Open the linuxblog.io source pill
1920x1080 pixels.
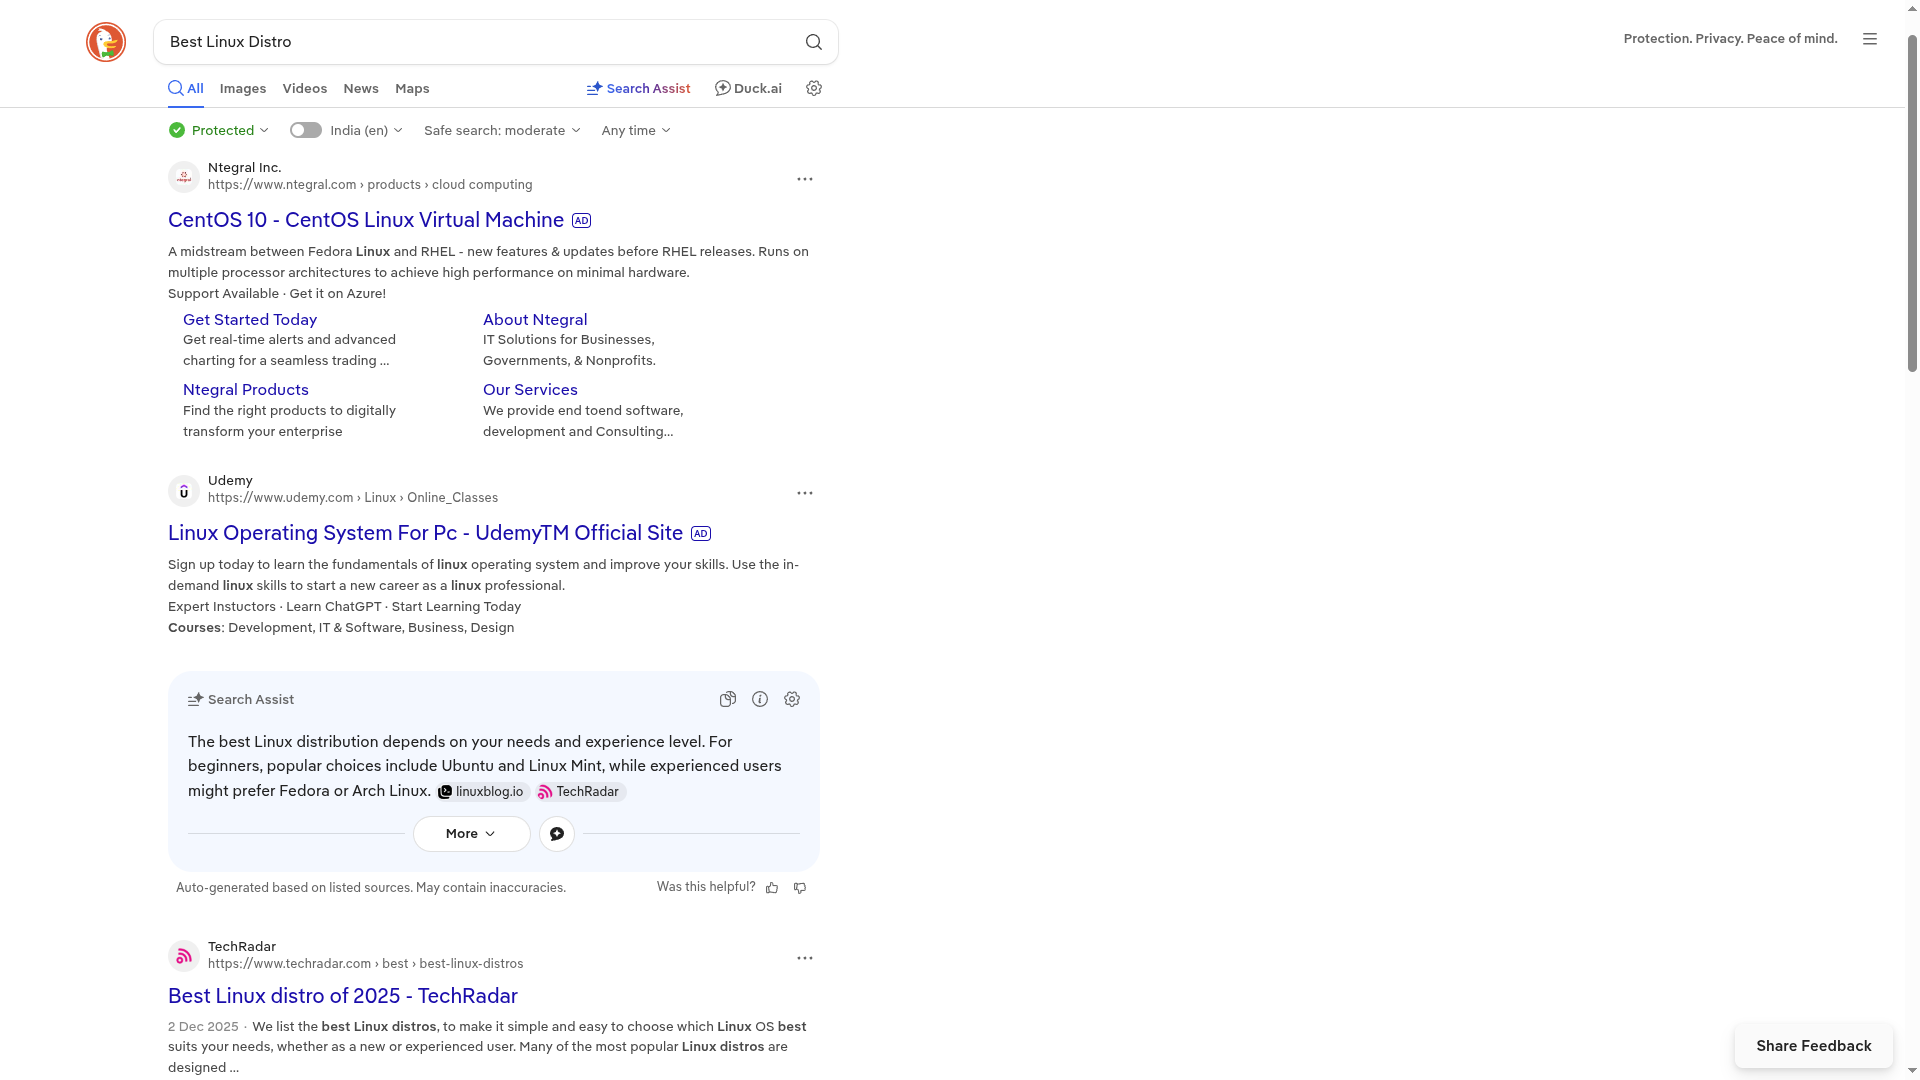pyautogui.click(x=481, y=791)
